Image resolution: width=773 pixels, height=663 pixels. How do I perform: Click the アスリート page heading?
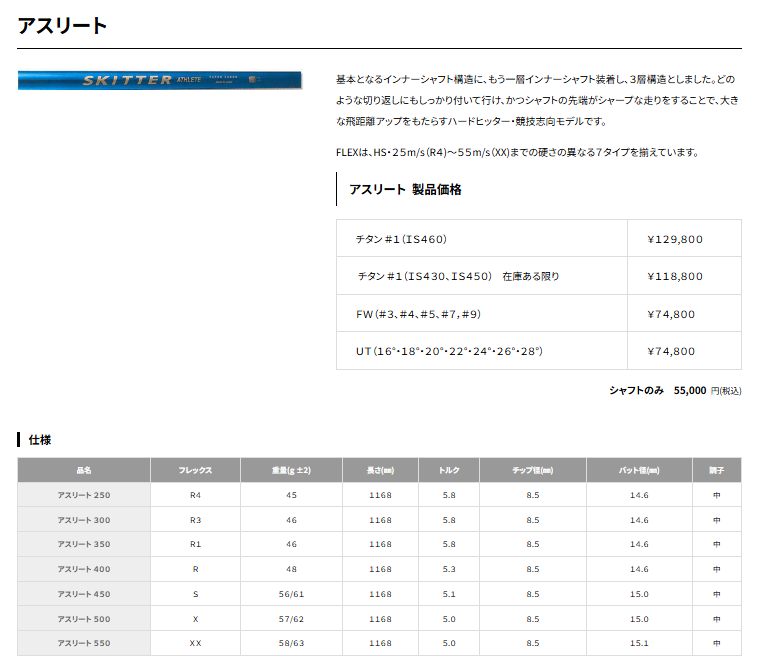[x=62, y=26]
